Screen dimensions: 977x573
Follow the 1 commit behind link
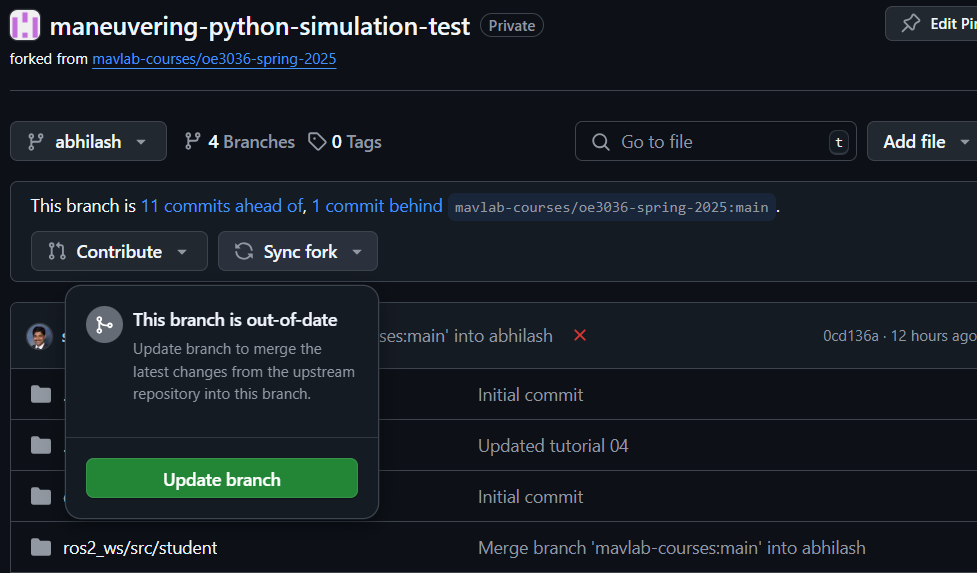pos(377,206)
